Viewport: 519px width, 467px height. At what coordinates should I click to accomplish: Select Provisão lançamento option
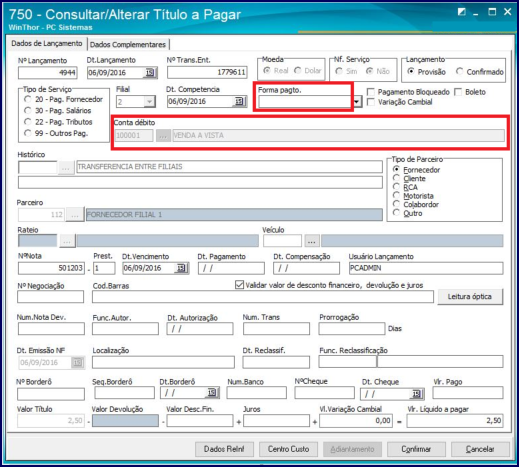[411, 72]
